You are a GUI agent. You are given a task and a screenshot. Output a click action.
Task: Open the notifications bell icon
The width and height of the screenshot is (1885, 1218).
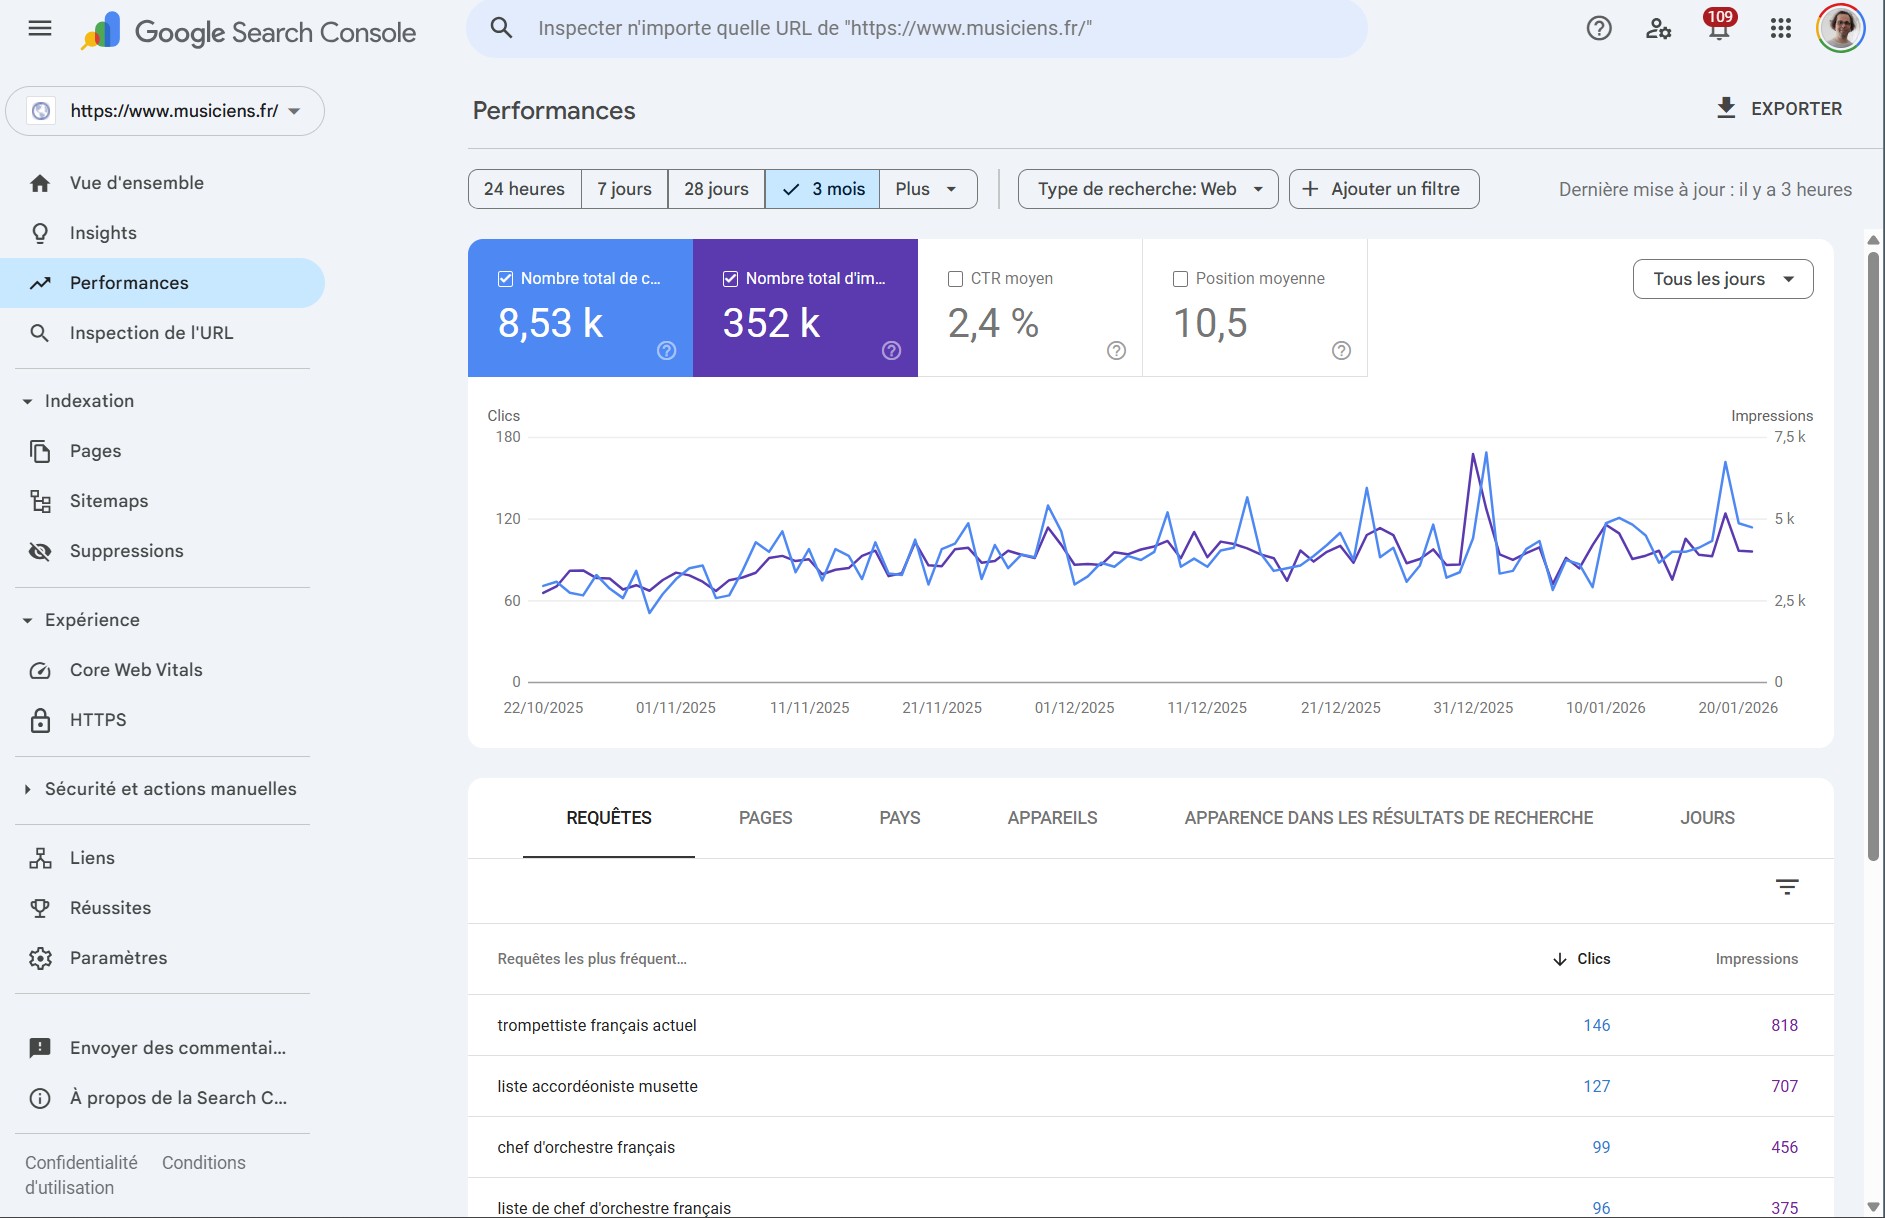tap(1718, 29)
